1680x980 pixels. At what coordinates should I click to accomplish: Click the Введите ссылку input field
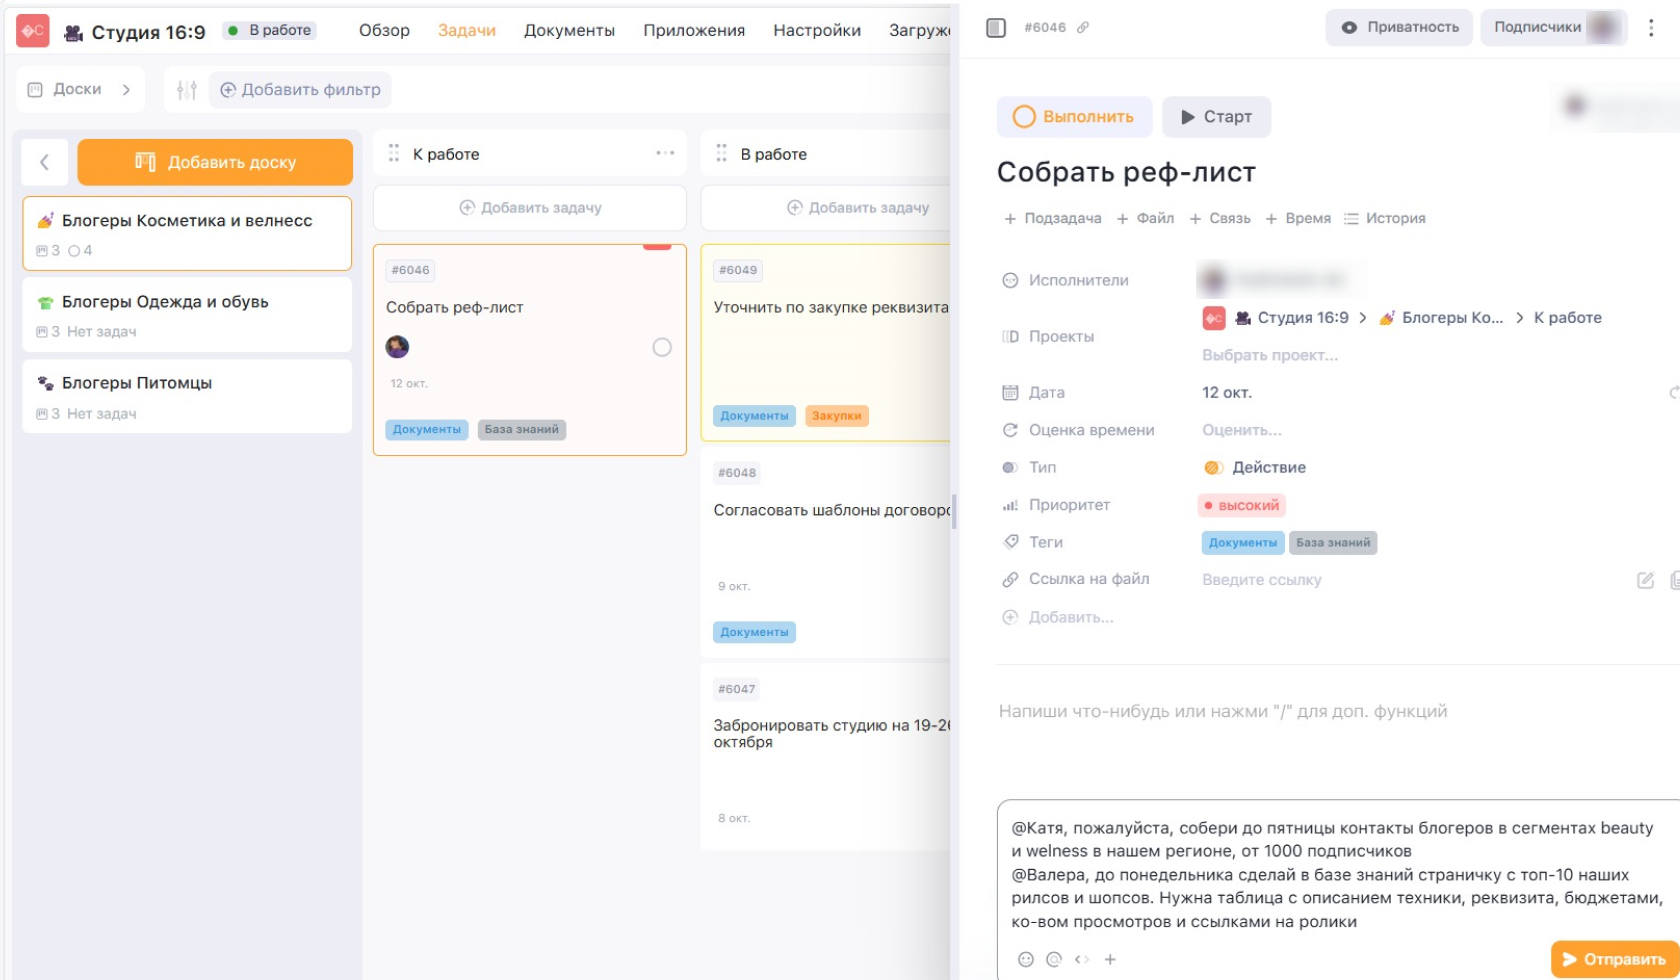[x=1262, y=580]
